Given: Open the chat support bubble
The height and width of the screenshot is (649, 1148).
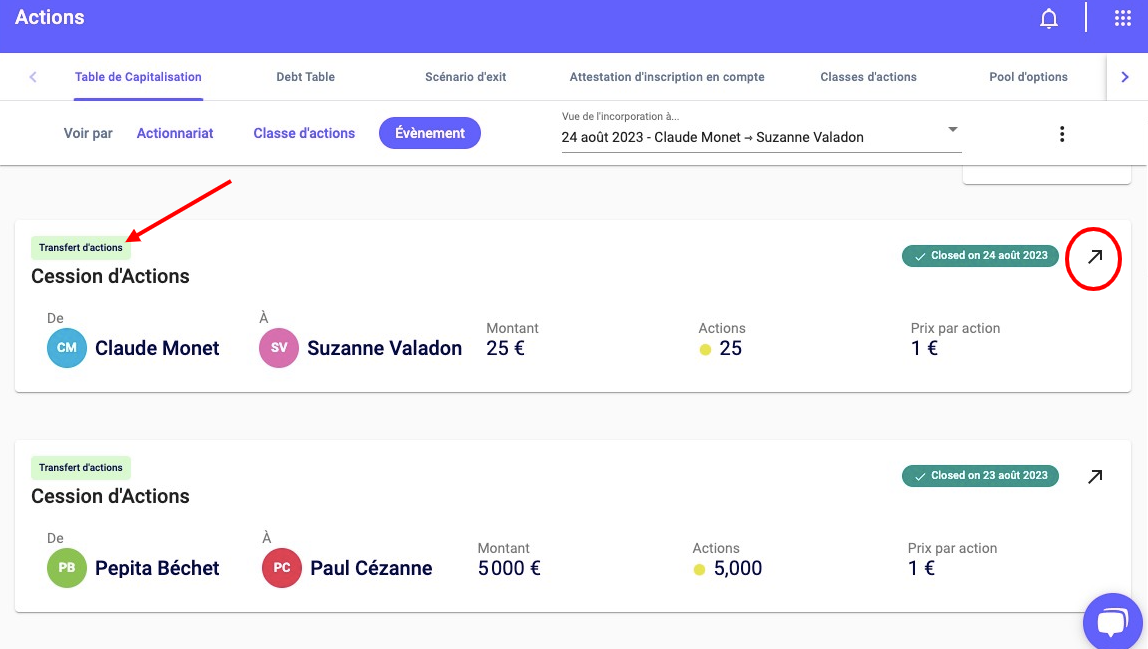Looking at the screenshot, I should click(1111, 623).
